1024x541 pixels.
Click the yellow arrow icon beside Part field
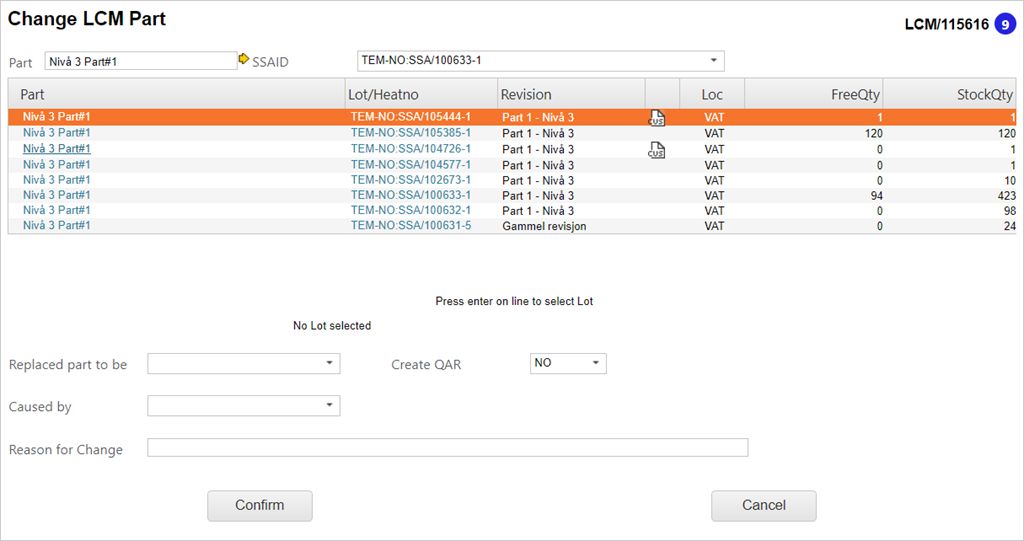pyautogui.click(x=243, y=60)
